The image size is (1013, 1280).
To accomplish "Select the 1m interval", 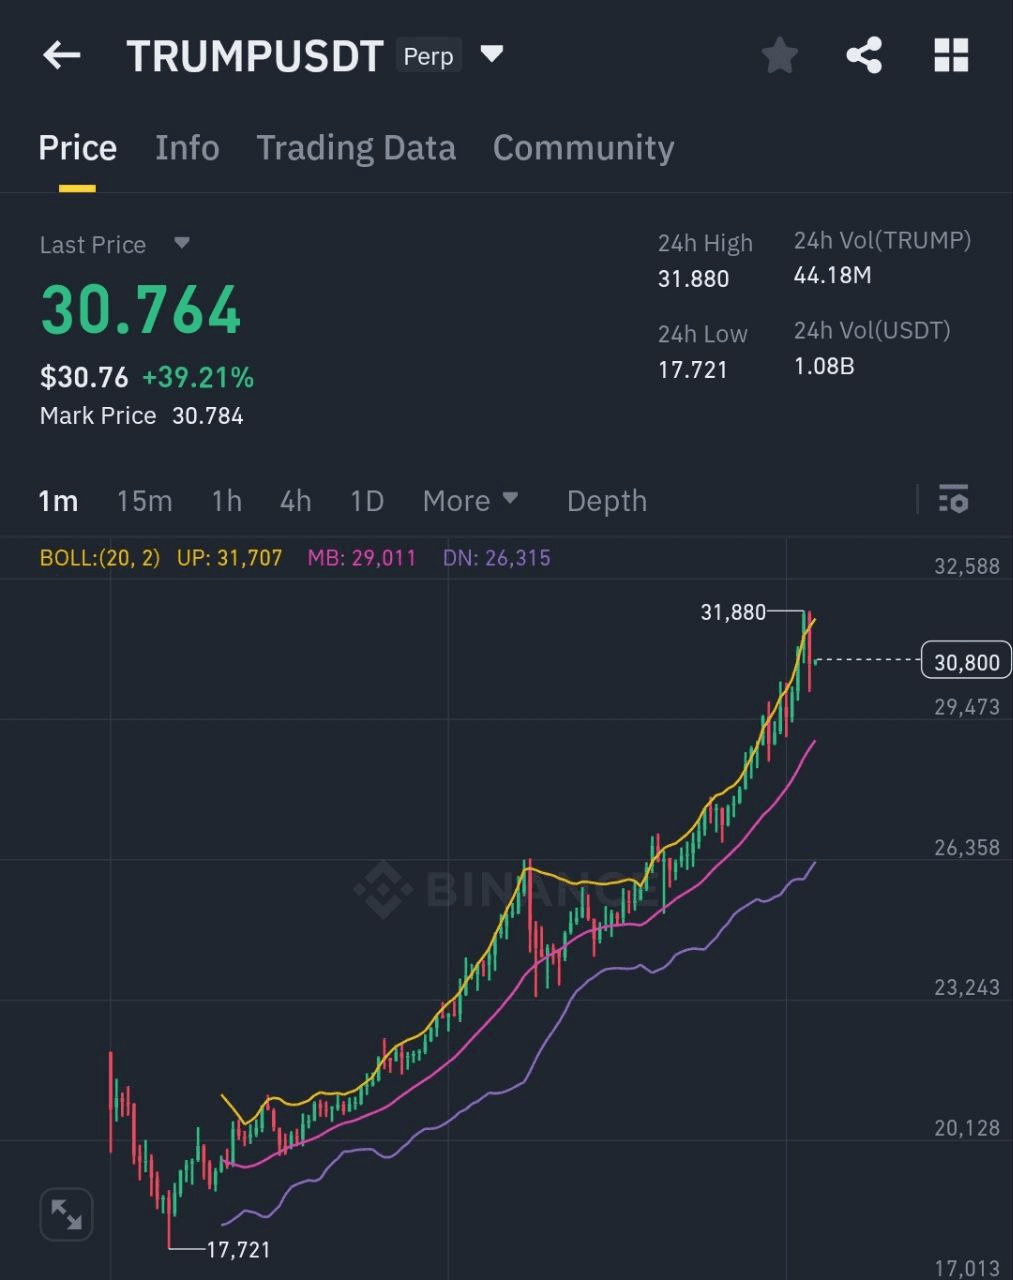I will point(58,500).
